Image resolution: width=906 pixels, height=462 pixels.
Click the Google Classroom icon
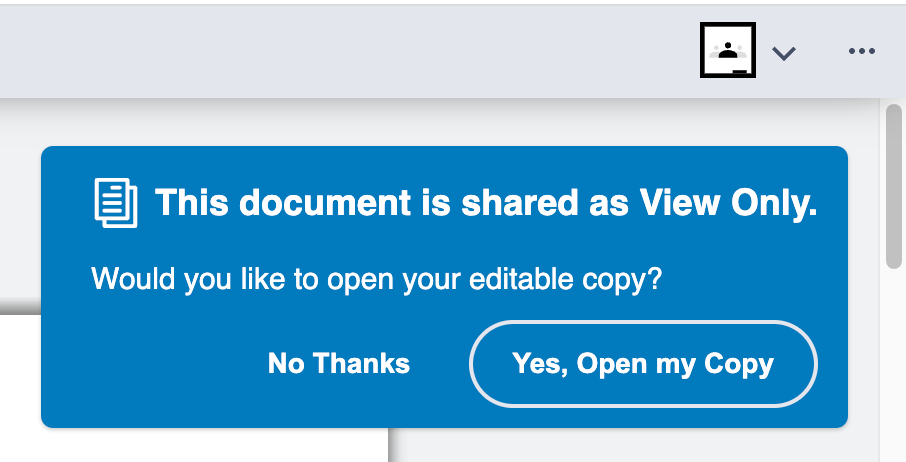click(x=727, y=51)
